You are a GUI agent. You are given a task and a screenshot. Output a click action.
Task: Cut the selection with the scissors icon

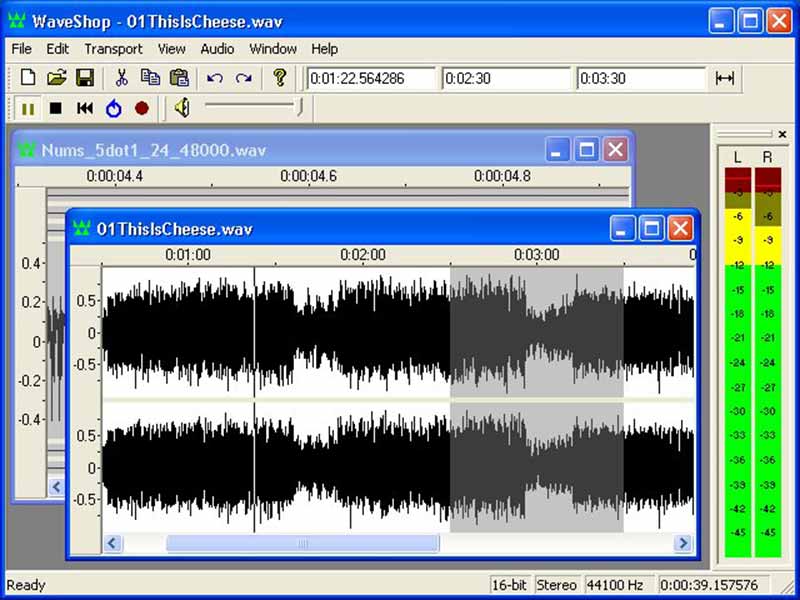coord(121,78)
